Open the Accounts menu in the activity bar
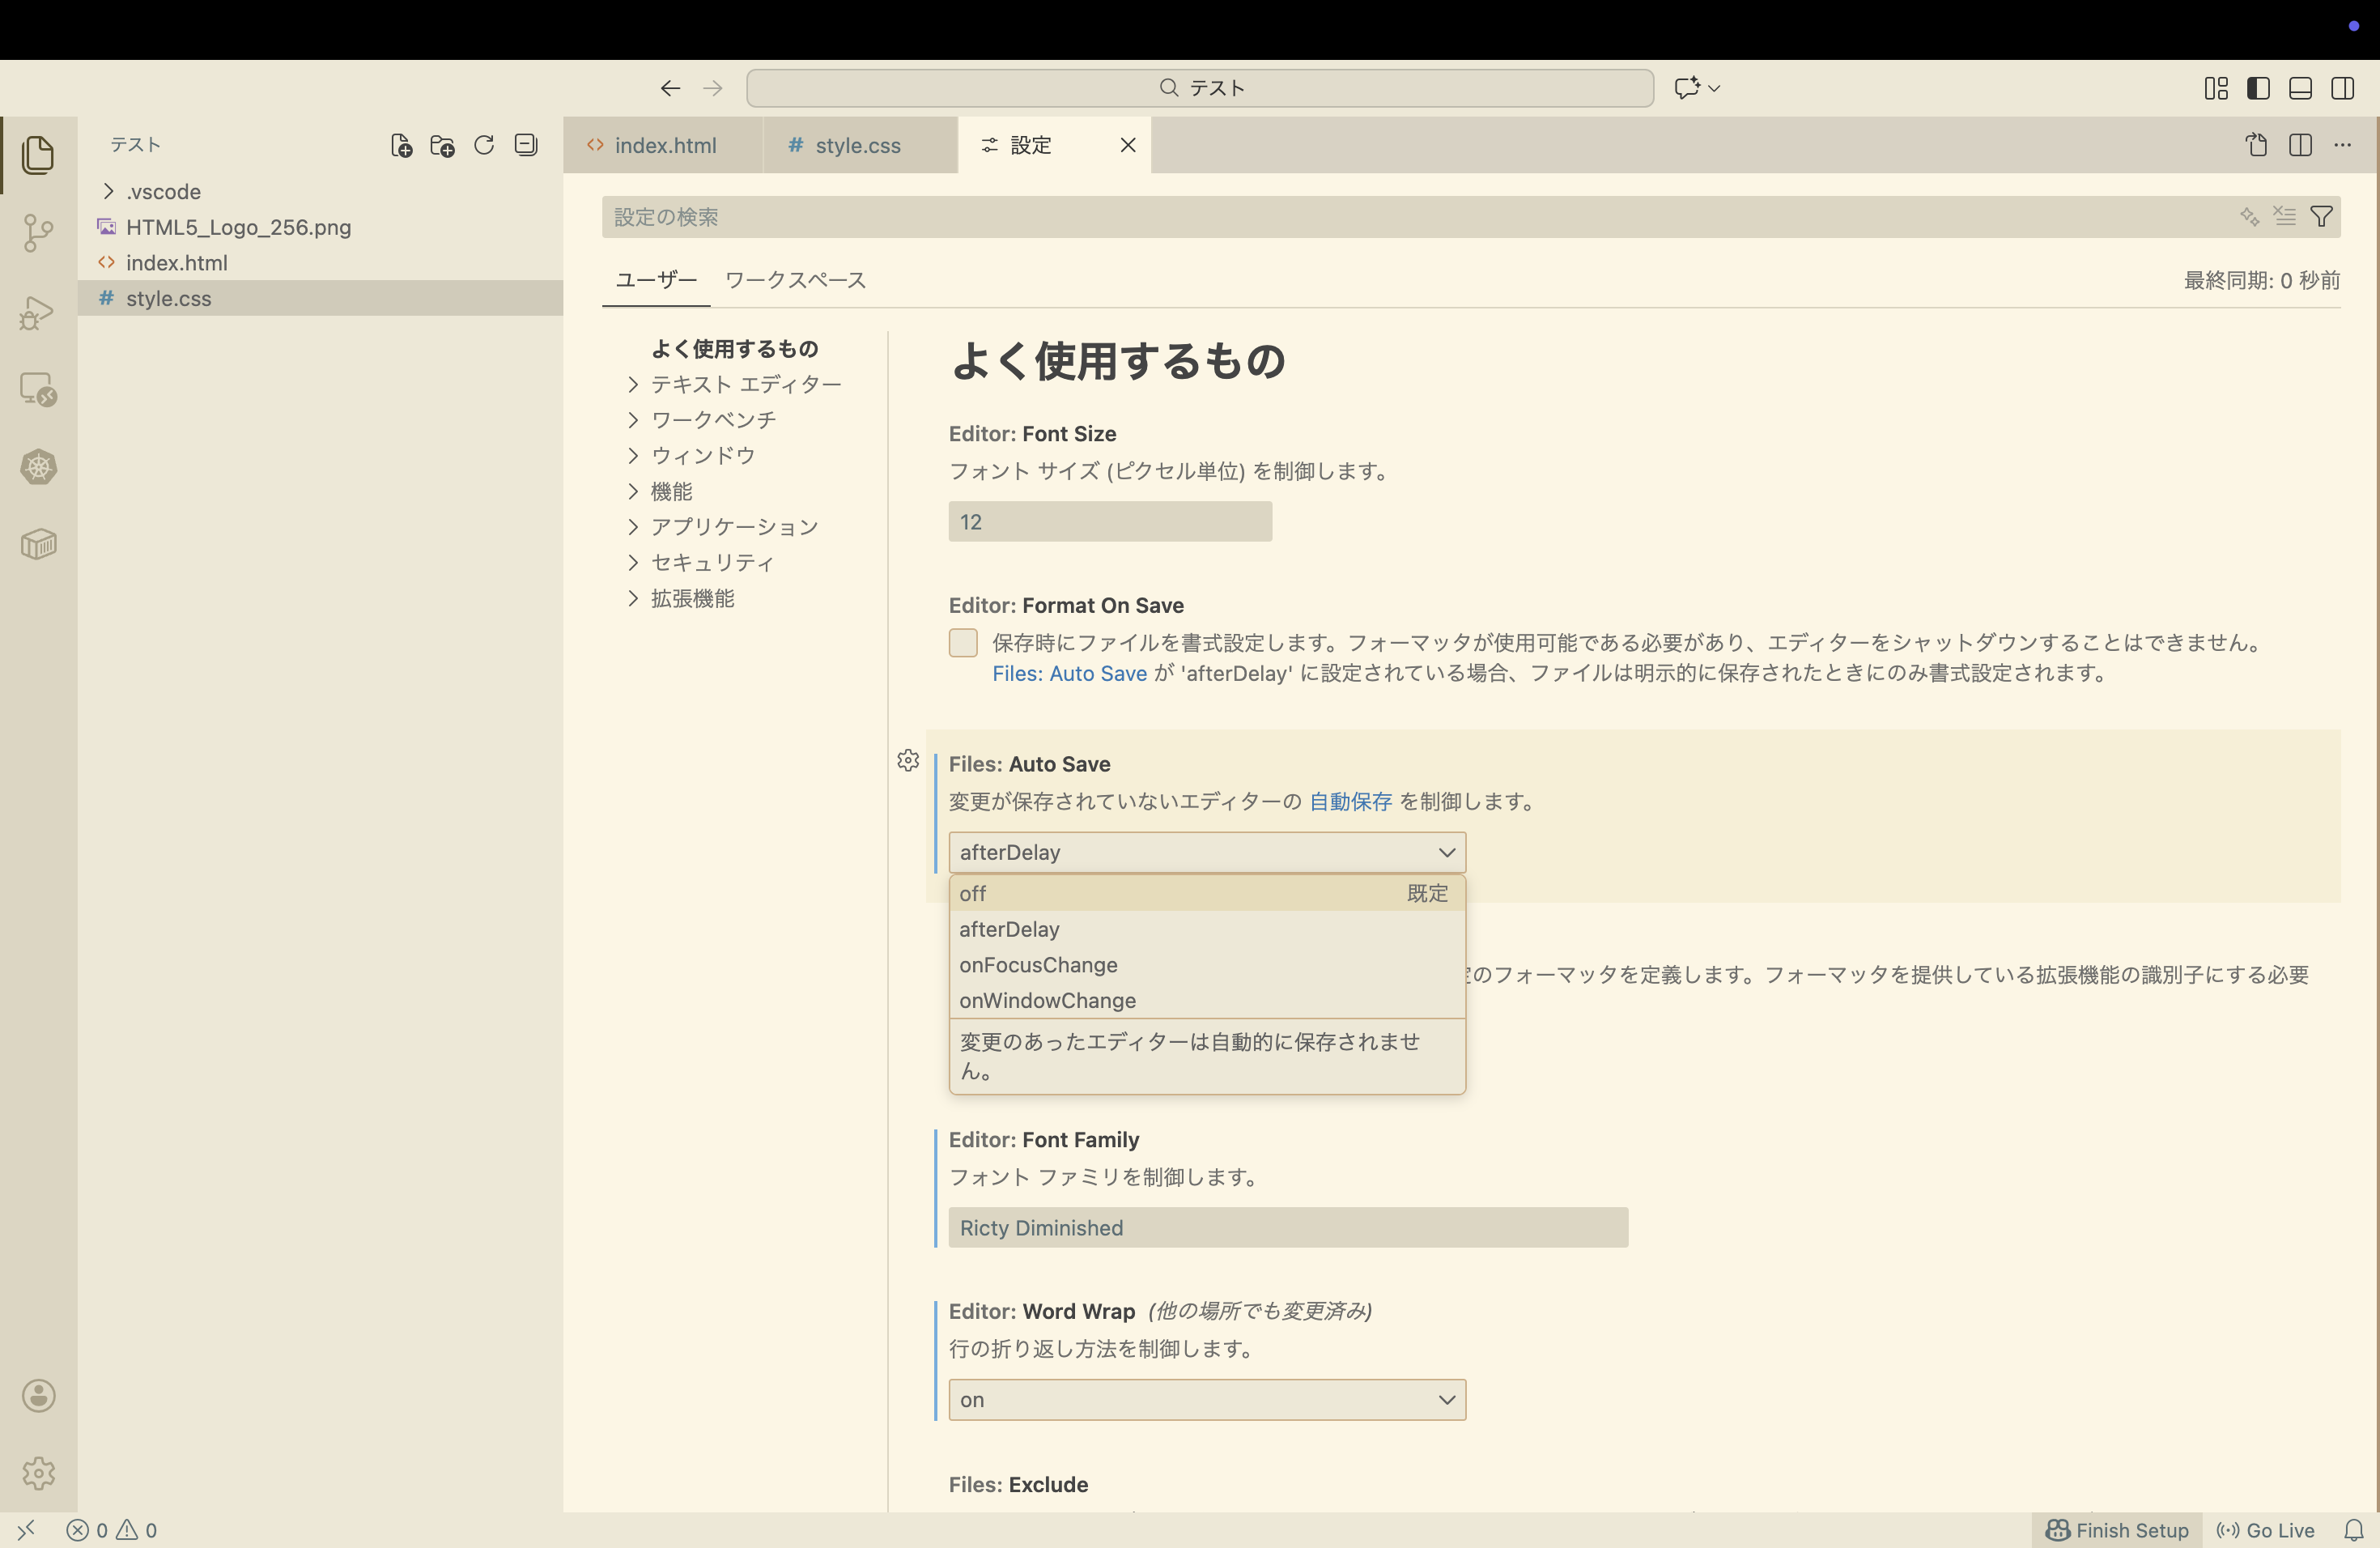This screenshot has width=2380, height=1548. coord(38,1396)
